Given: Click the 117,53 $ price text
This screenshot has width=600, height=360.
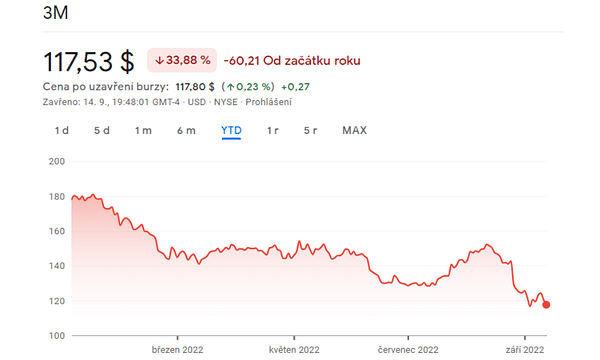Looking at the screenshot, I should 89,61.
